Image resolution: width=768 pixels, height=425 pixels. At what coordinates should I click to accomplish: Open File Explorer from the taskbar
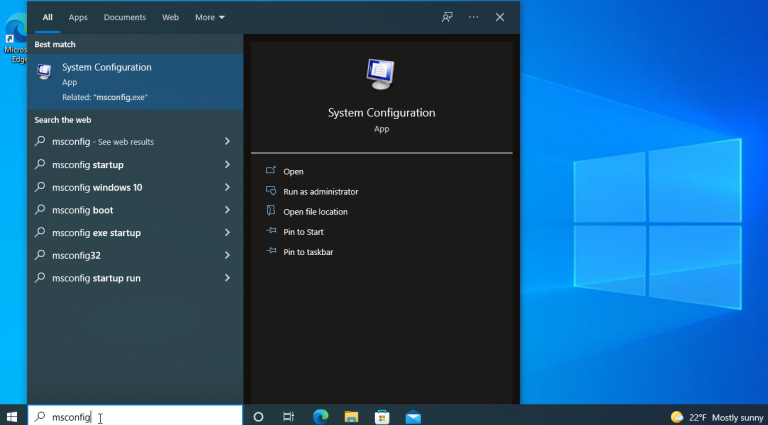click(x=351, y=417)
